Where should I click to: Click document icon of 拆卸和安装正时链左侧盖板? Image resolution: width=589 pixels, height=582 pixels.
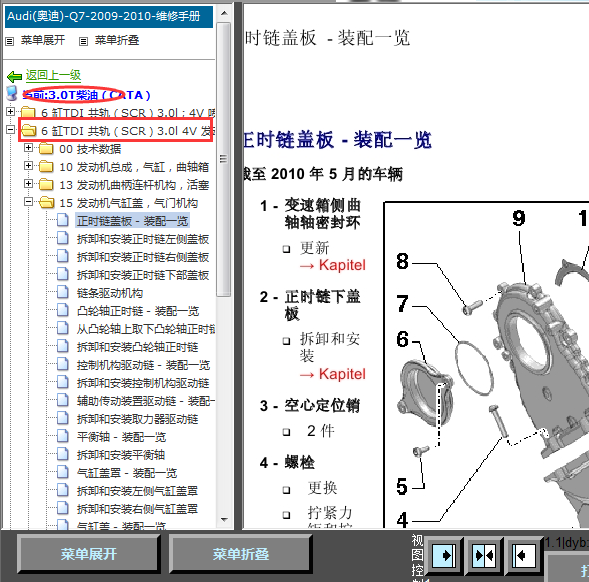[63, 239]
